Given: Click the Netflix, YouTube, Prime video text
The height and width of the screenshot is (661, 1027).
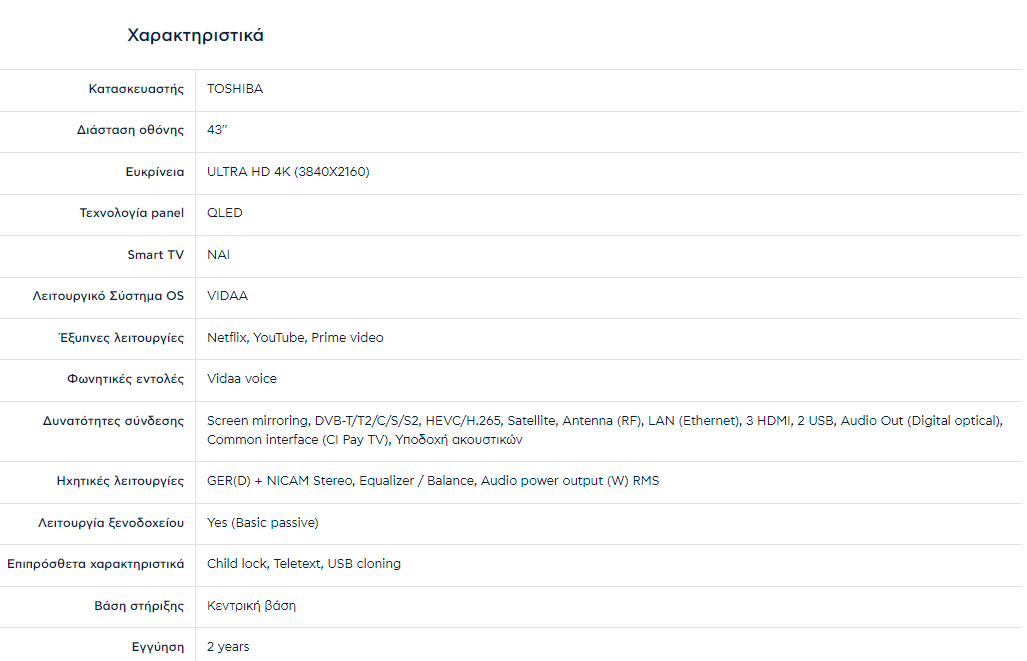Looking at the screenshot, I should [x=295, y=338].
